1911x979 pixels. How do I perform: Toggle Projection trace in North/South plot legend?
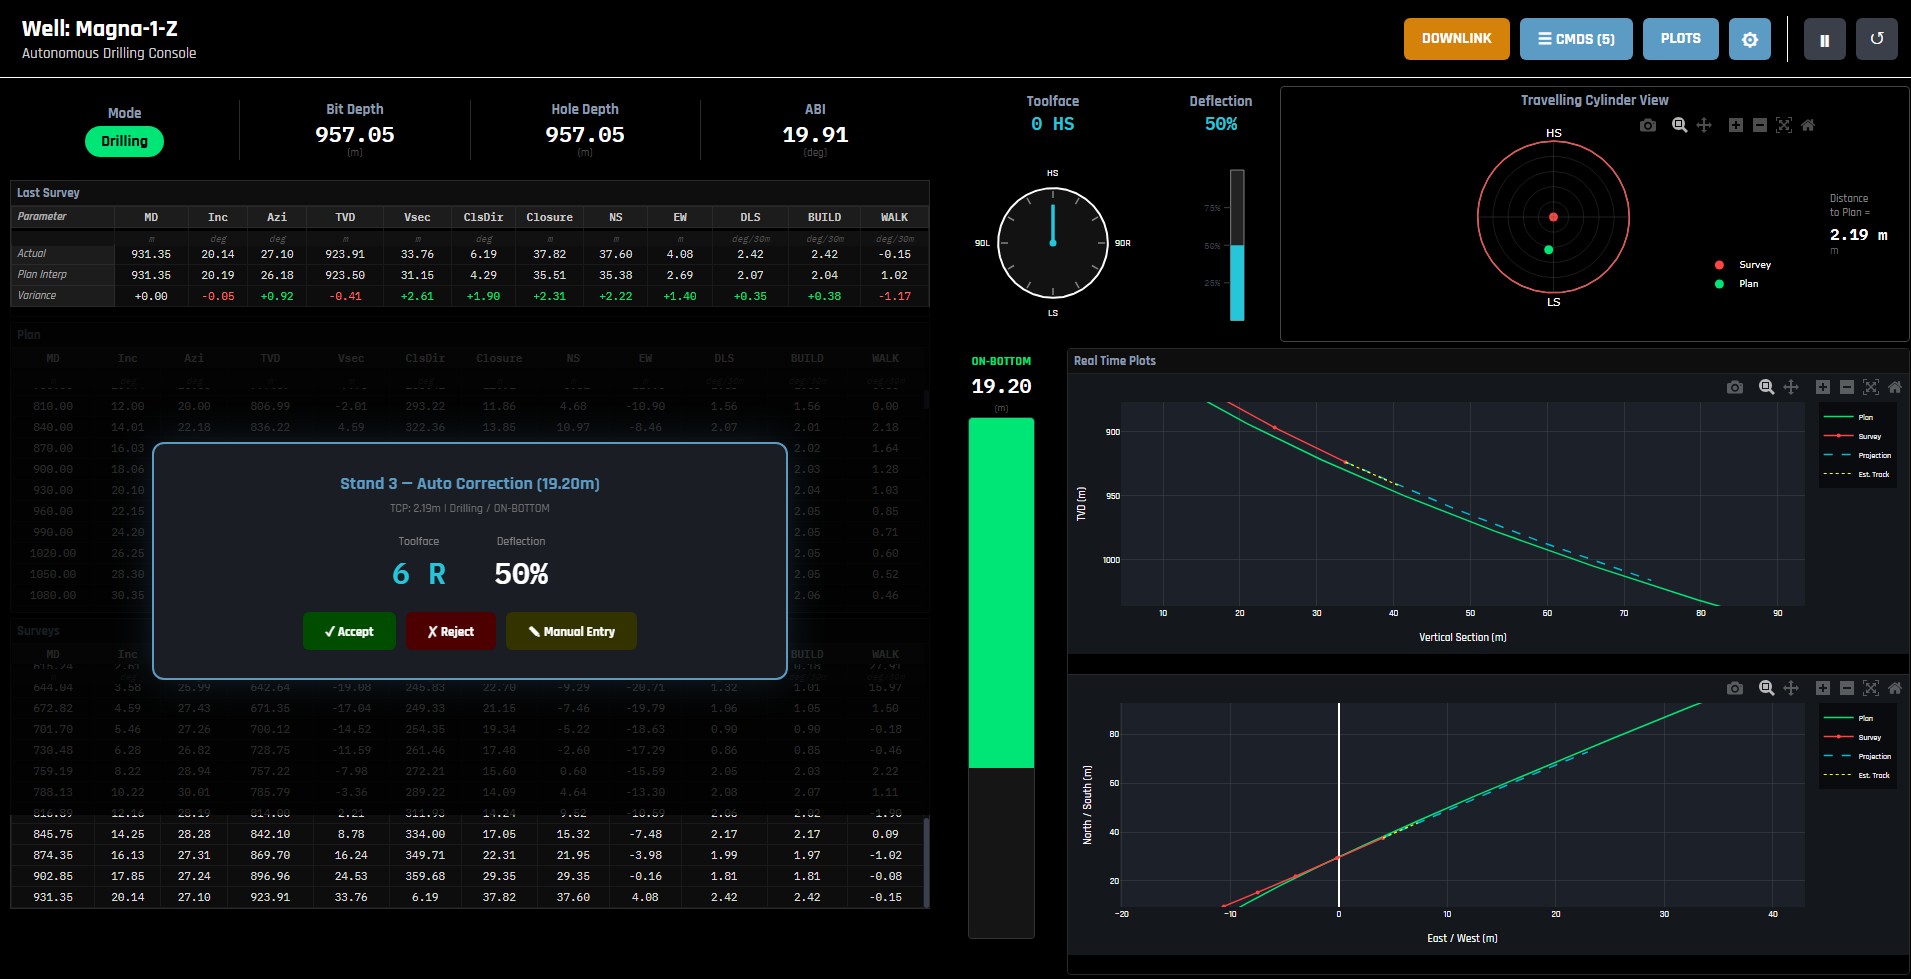[1857, 756]
